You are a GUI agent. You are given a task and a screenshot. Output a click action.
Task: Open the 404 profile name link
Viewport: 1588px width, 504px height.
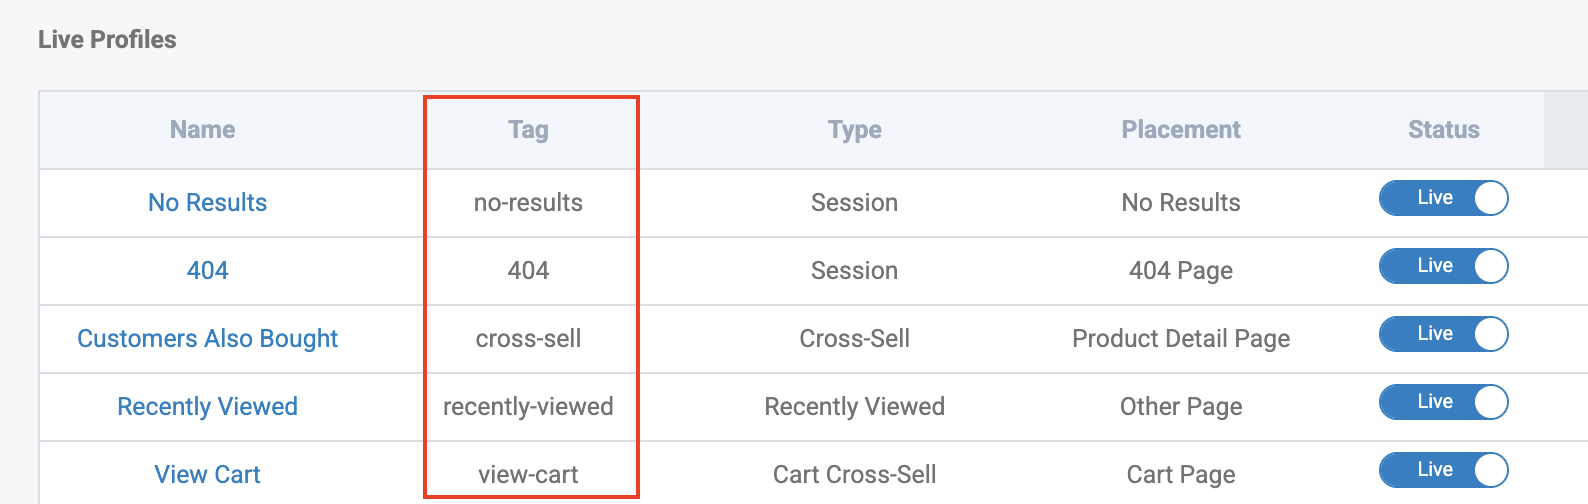(x=207, y=271)
